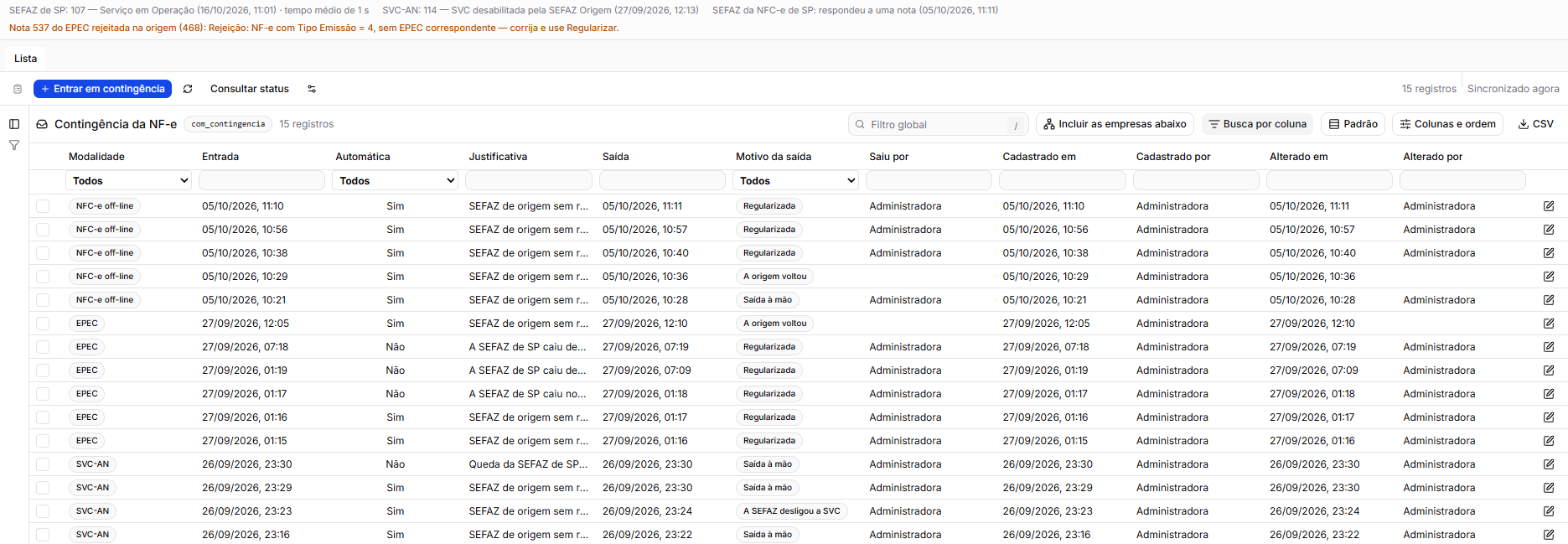
Task: Edit the EPEC row entered 27/09/2026, 01:17
Action: tap(1549, 394)
